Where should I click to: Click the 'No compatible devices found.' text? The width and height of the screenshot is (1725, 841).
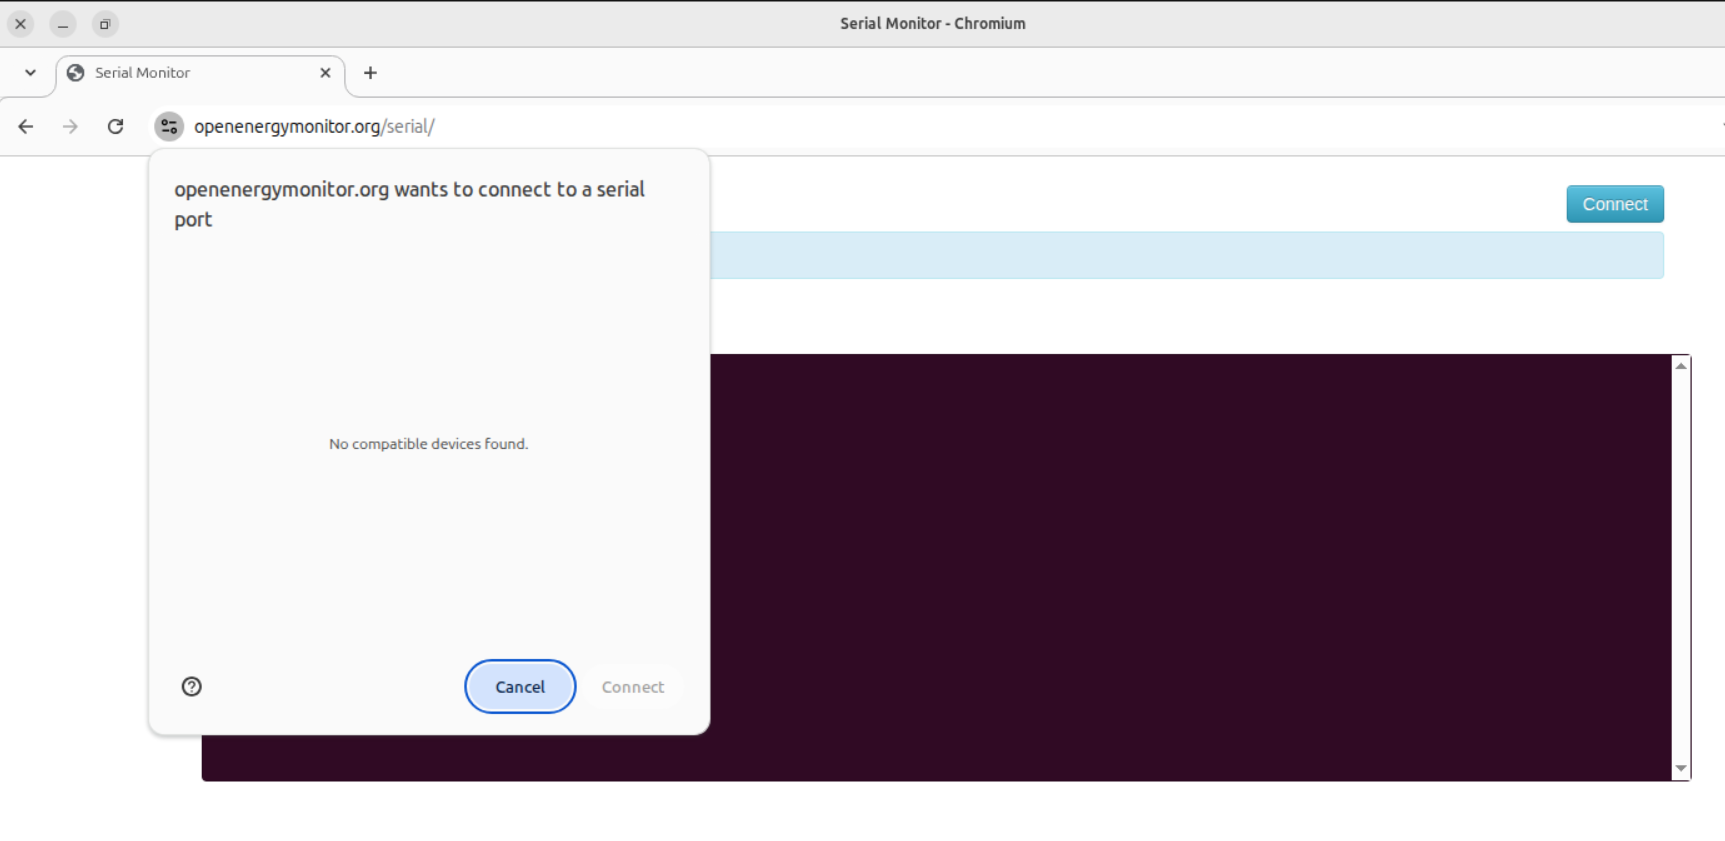[428, 444]
